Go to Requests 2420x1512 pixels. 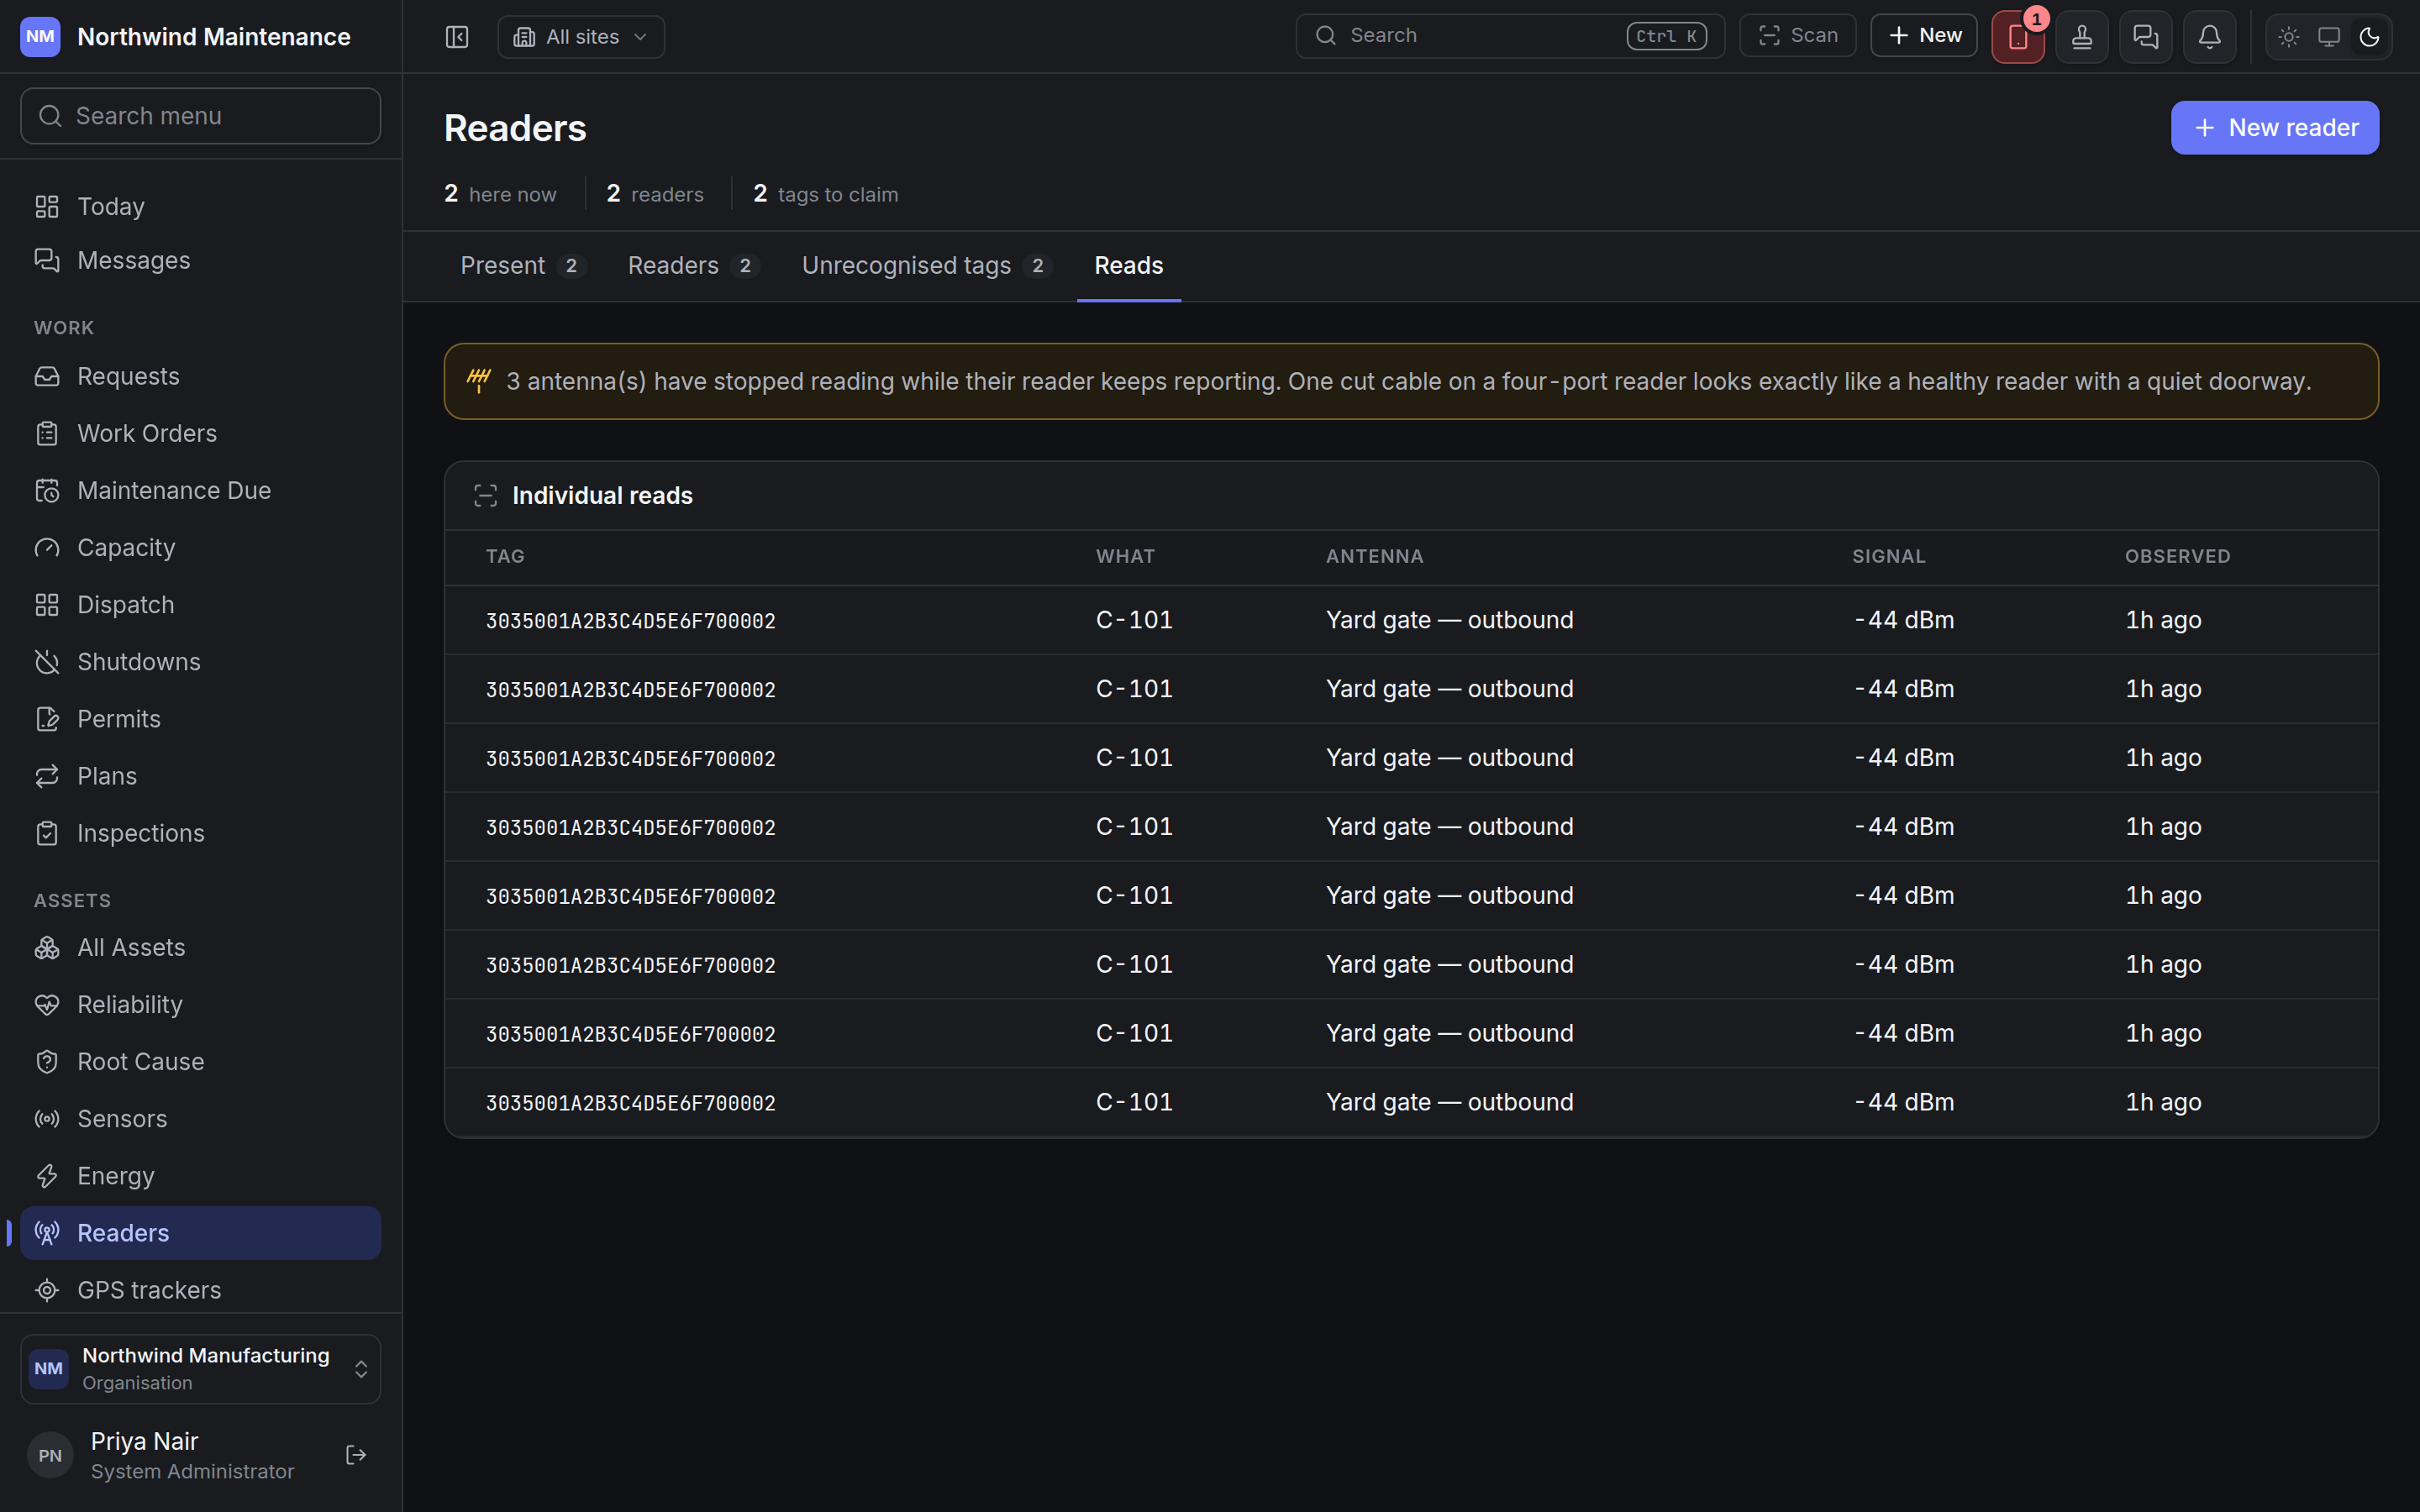(x=201, y=376)
